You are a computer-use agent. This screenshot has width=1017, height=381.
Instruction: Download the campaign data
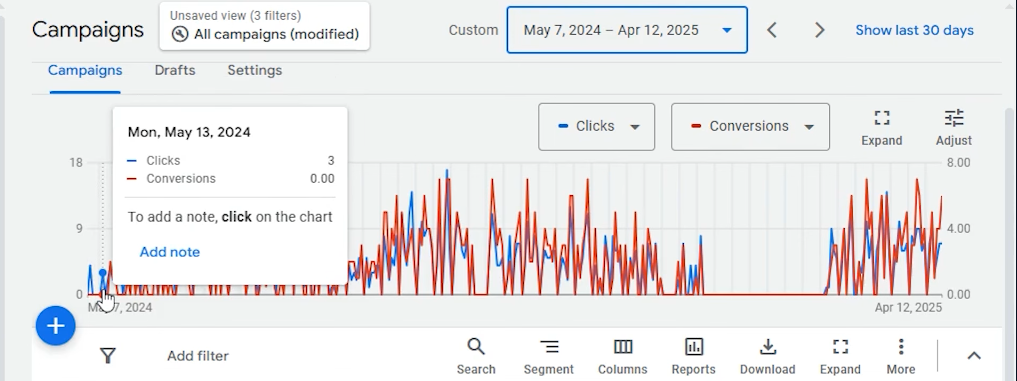(x=767, y=356)
